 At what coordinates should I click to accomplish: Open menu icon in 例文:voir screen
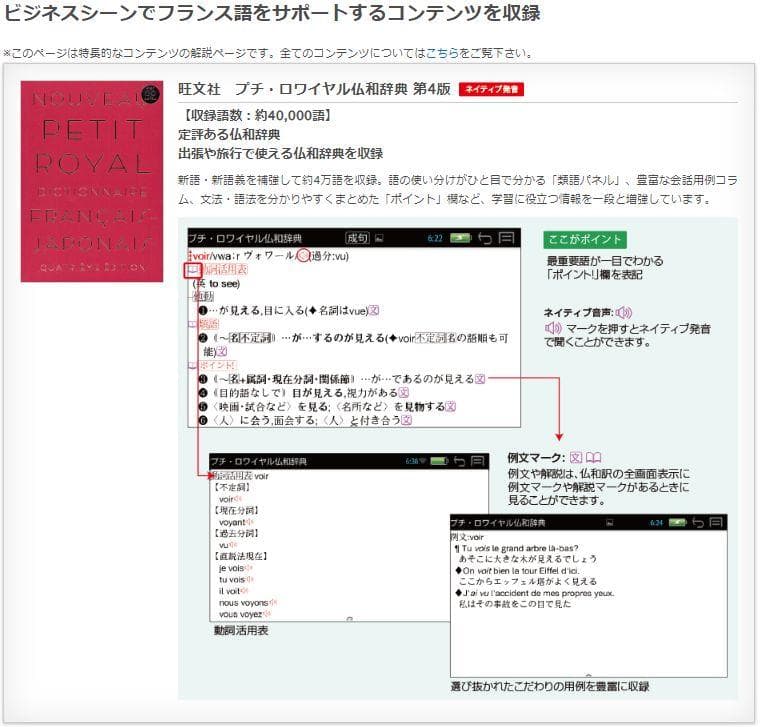tap(716, 523)
